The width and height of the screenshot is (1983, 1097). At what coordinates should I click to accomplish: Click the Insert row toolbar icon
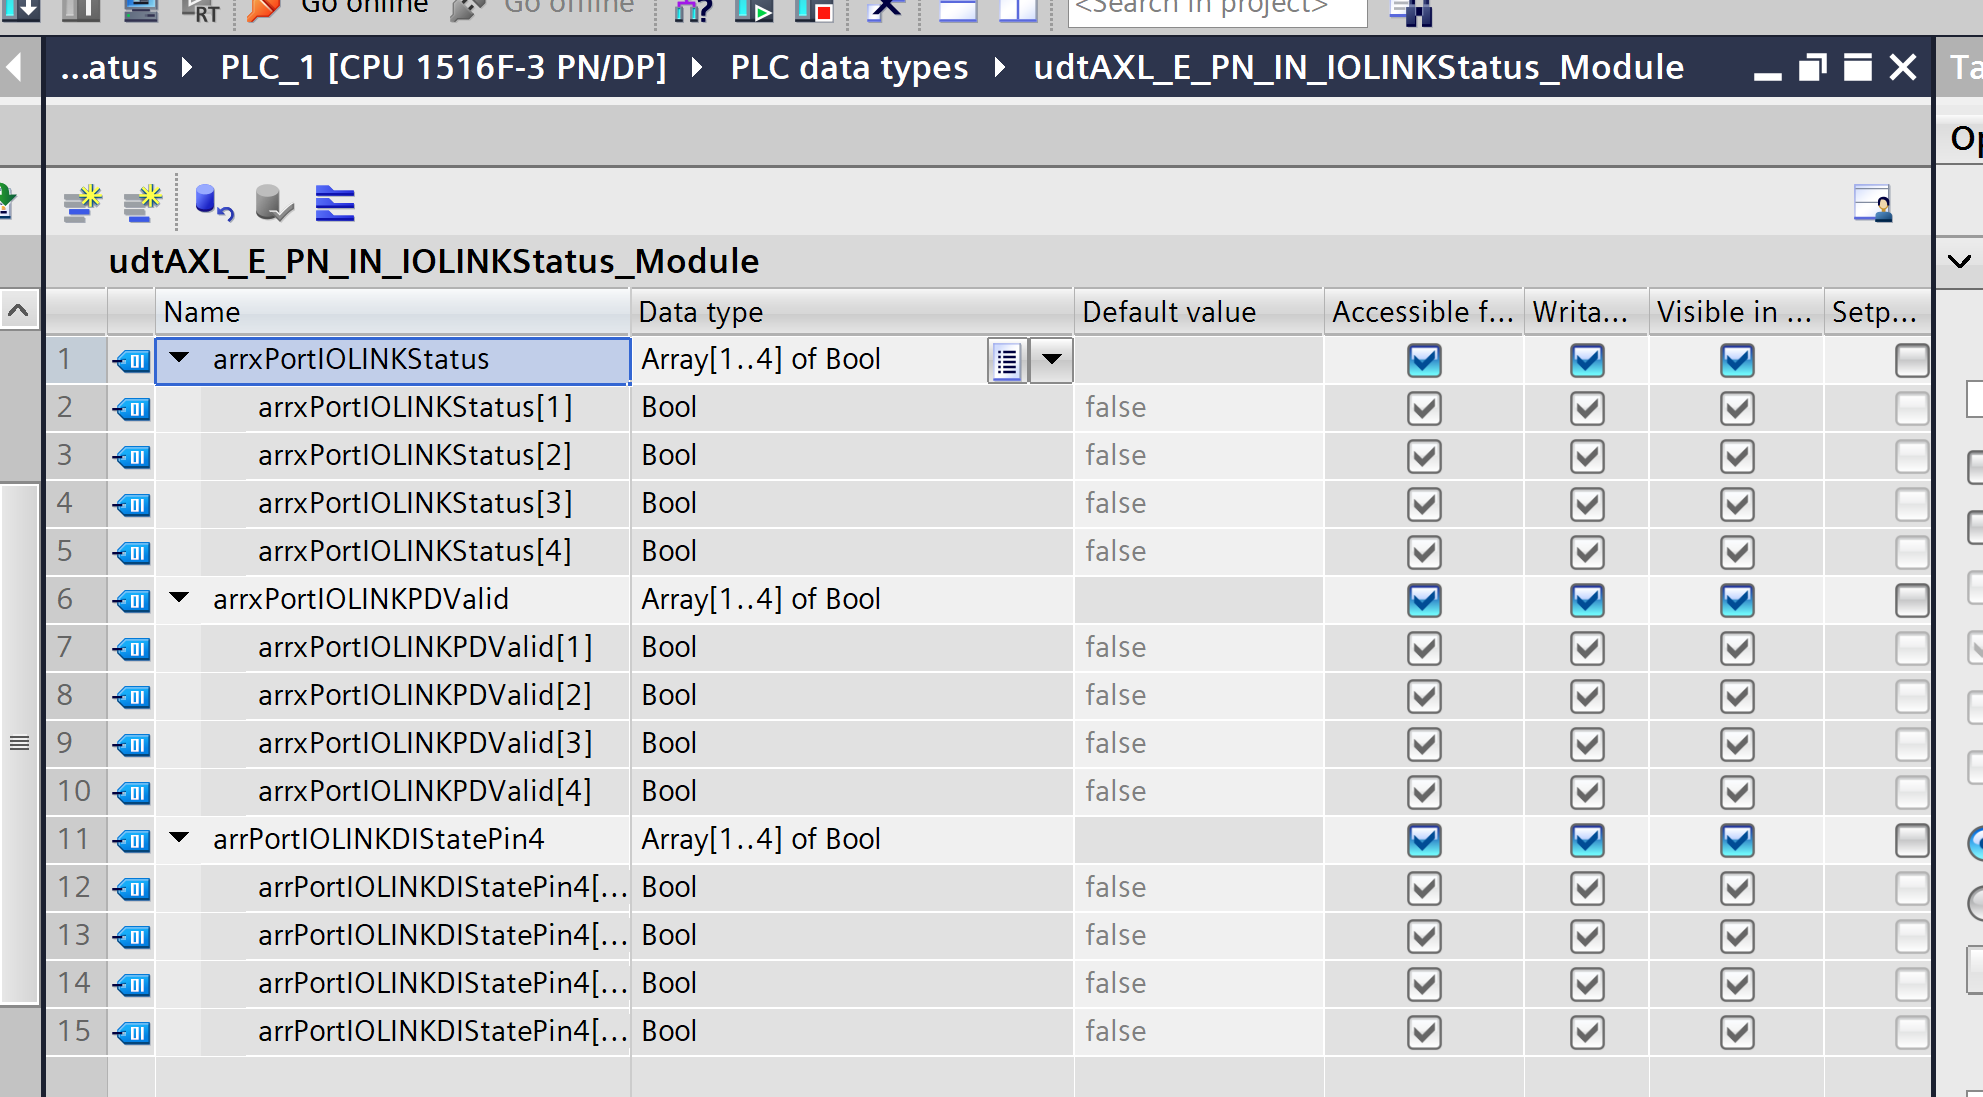pyautogui.click(x=83, y=204)
